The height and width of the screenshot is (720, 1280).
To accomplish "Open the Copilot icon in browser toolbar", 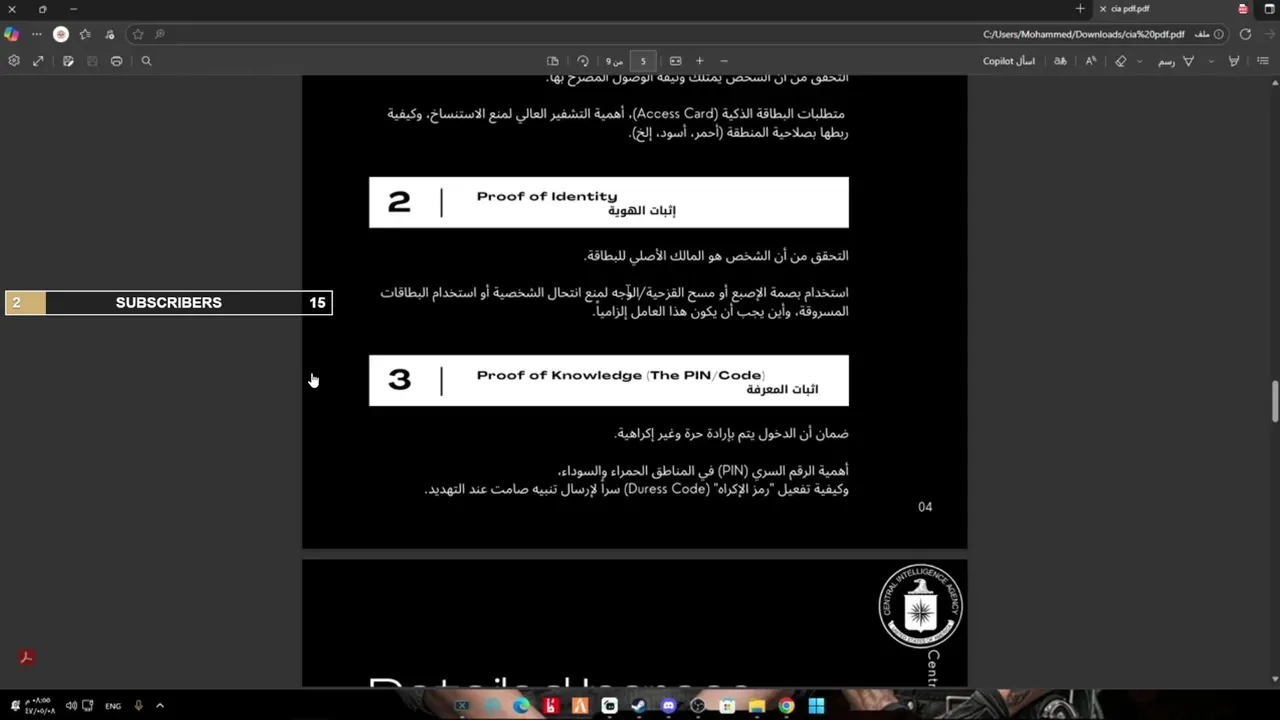I will [x=11, y=34].
